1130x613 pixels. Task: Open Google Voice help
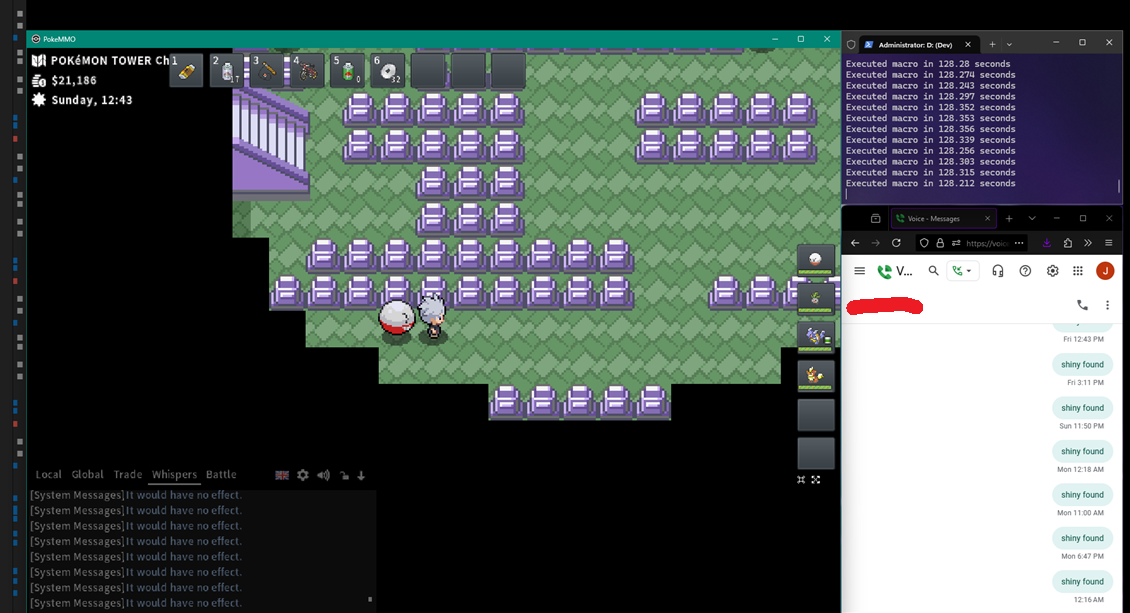(1026, 271)
